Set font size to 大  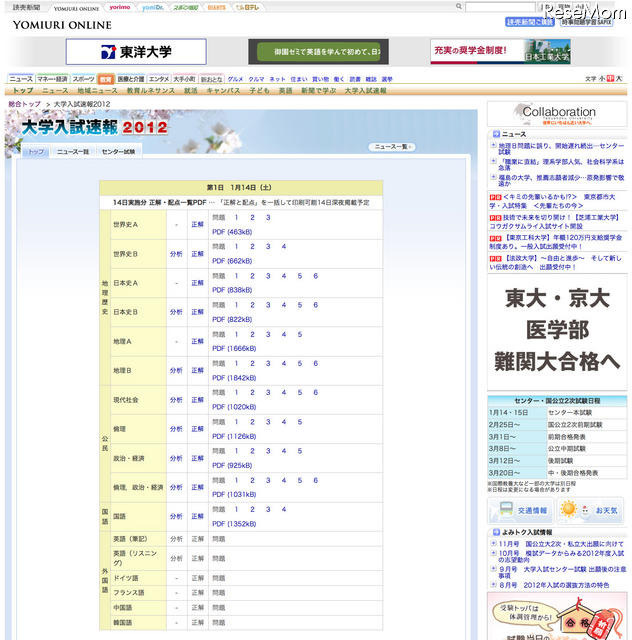(619, 78)
